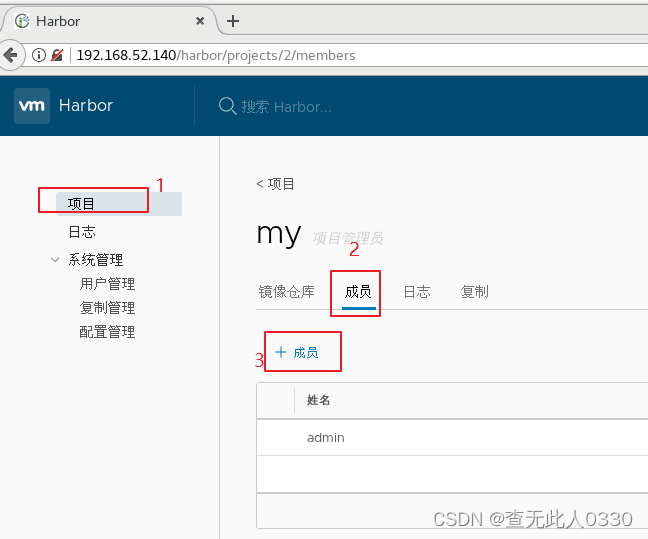Open 日志 in the left sidebar

82,232
